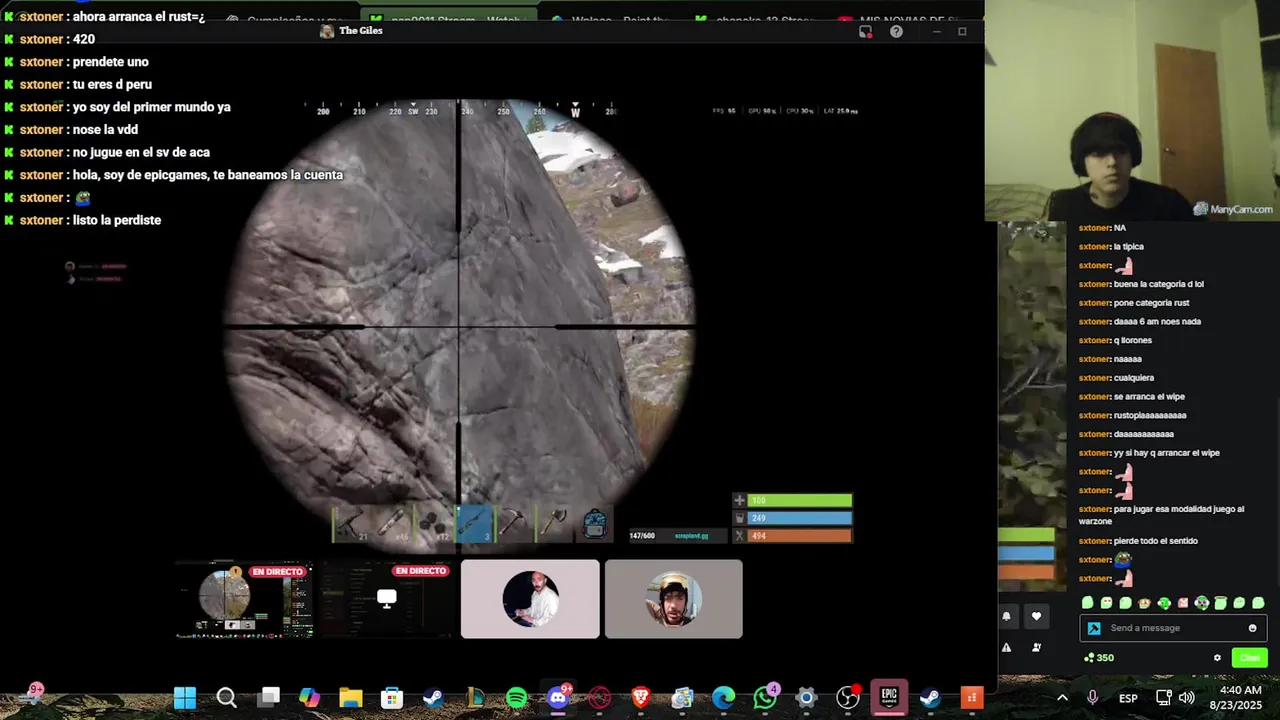Image resolution: width=1280 pixels, height=720 pixels.
Task: Open Microsoft Edge from the taskbar
Action: 724,697
